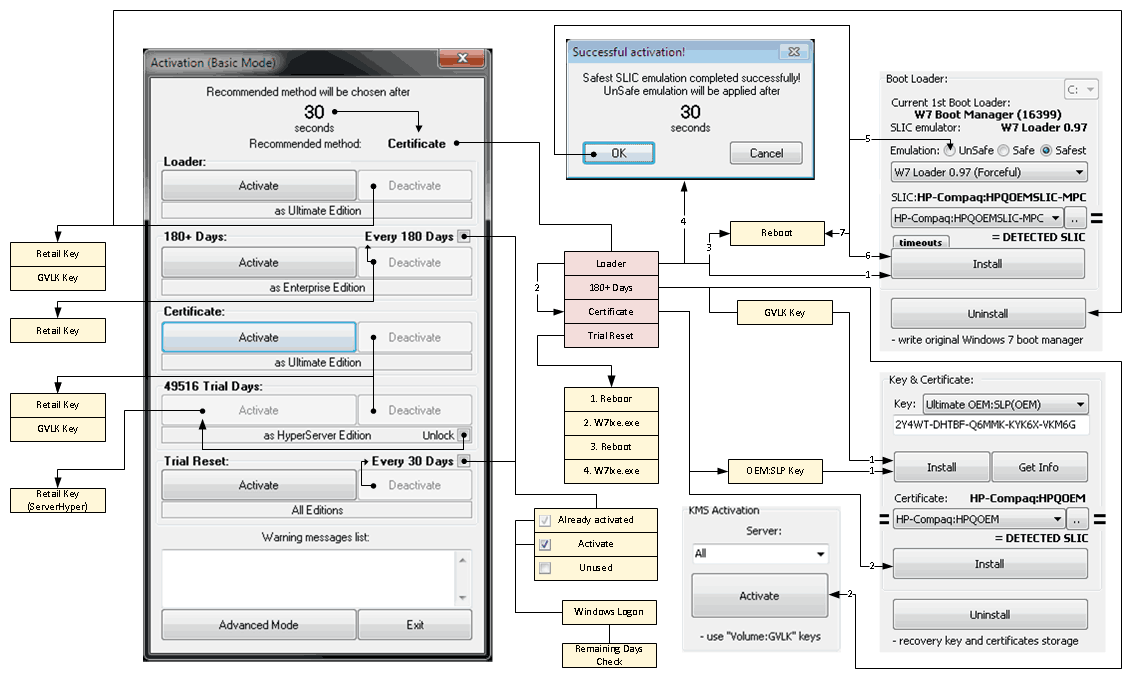Switch to the timeouts tab
This screenshot has height=679, width=1132.
(x=920, y=242)
